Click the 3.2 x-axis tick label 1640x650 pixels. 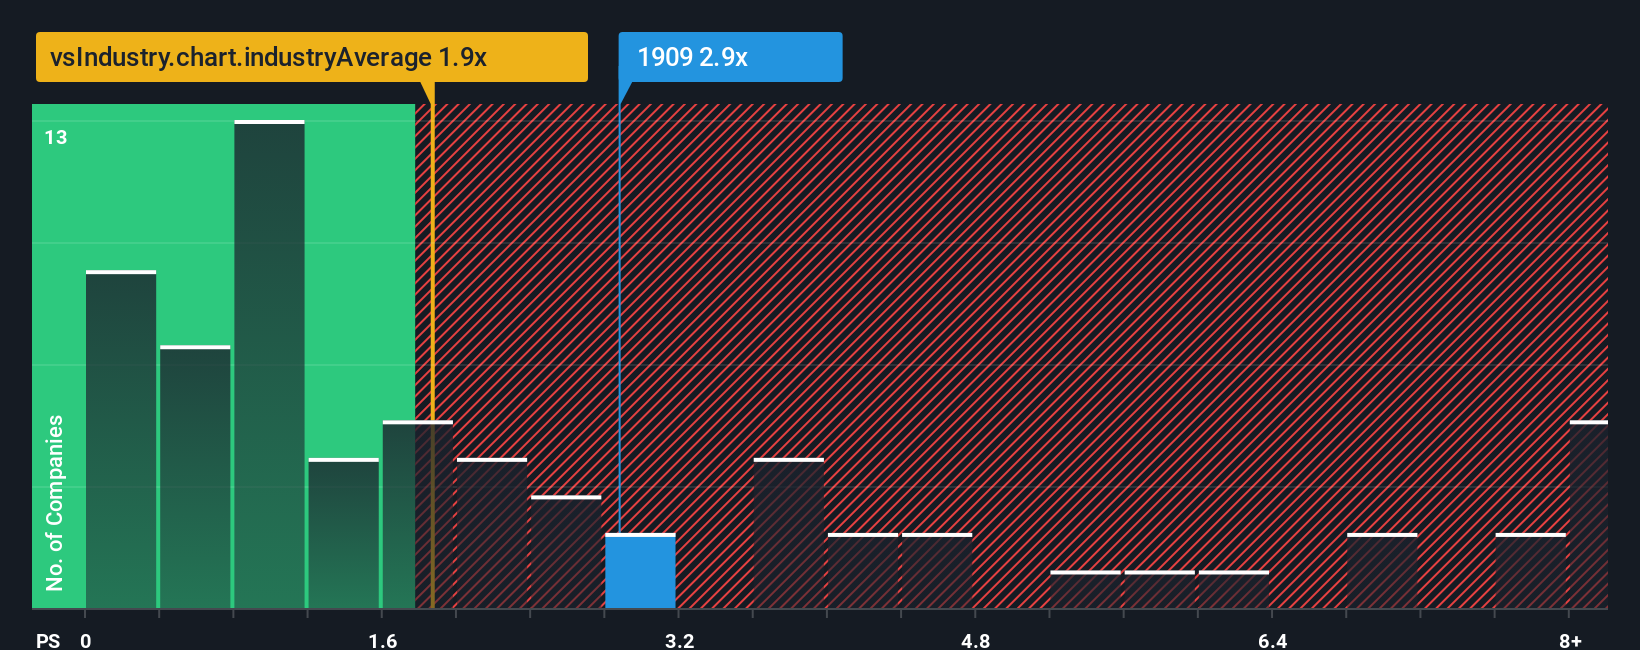680,640
